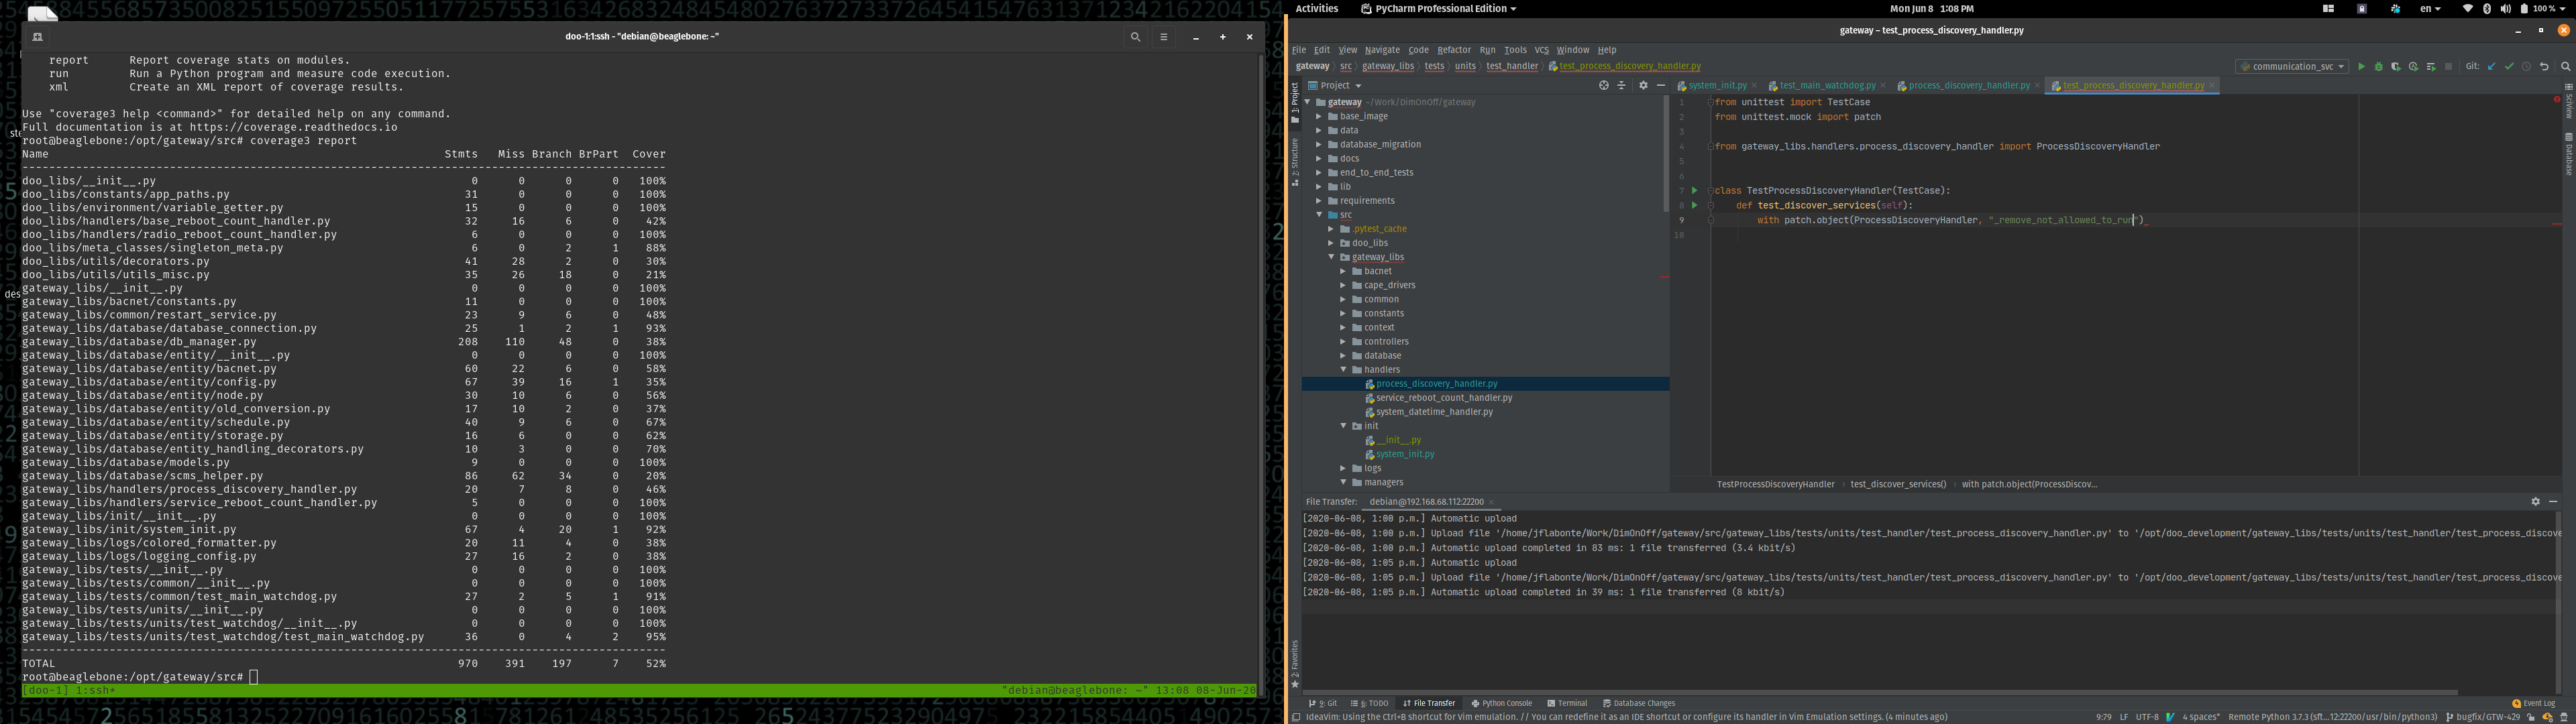Run the communication_svc configuration

2362,65
